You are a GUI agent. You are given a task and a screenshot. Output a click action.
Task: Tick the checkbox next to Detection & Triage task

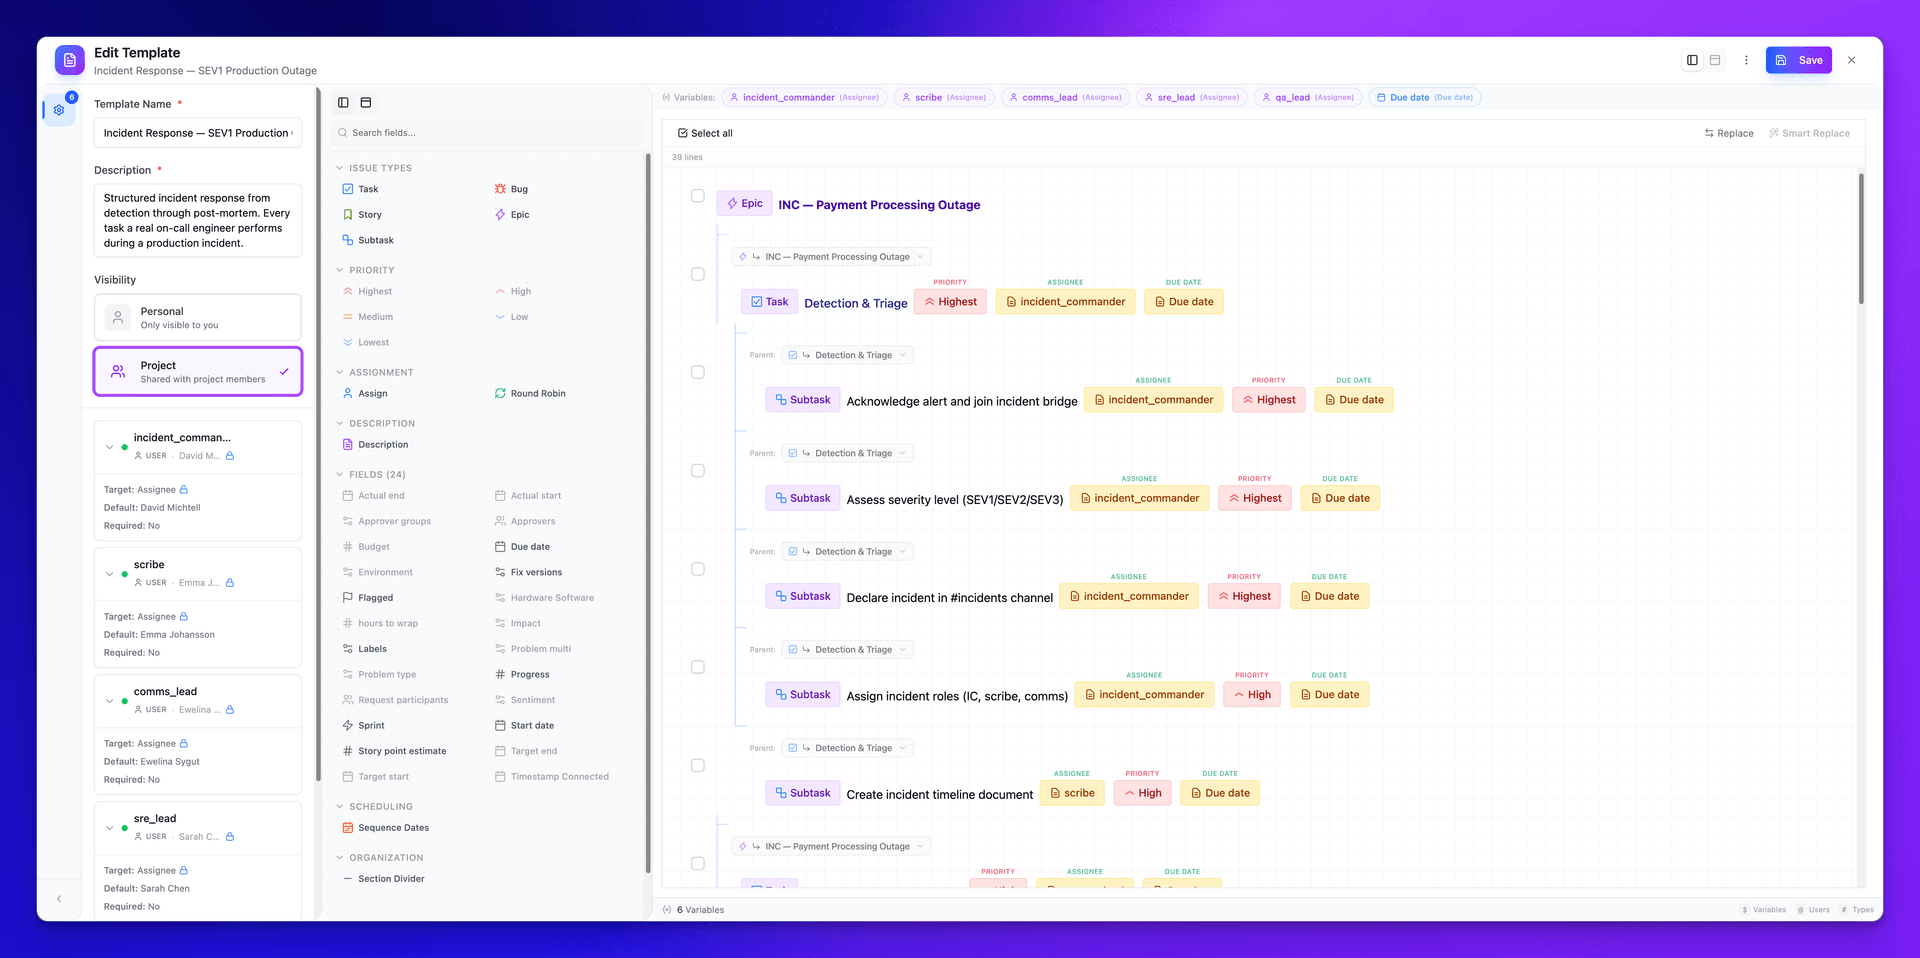(x=698, y=272)
